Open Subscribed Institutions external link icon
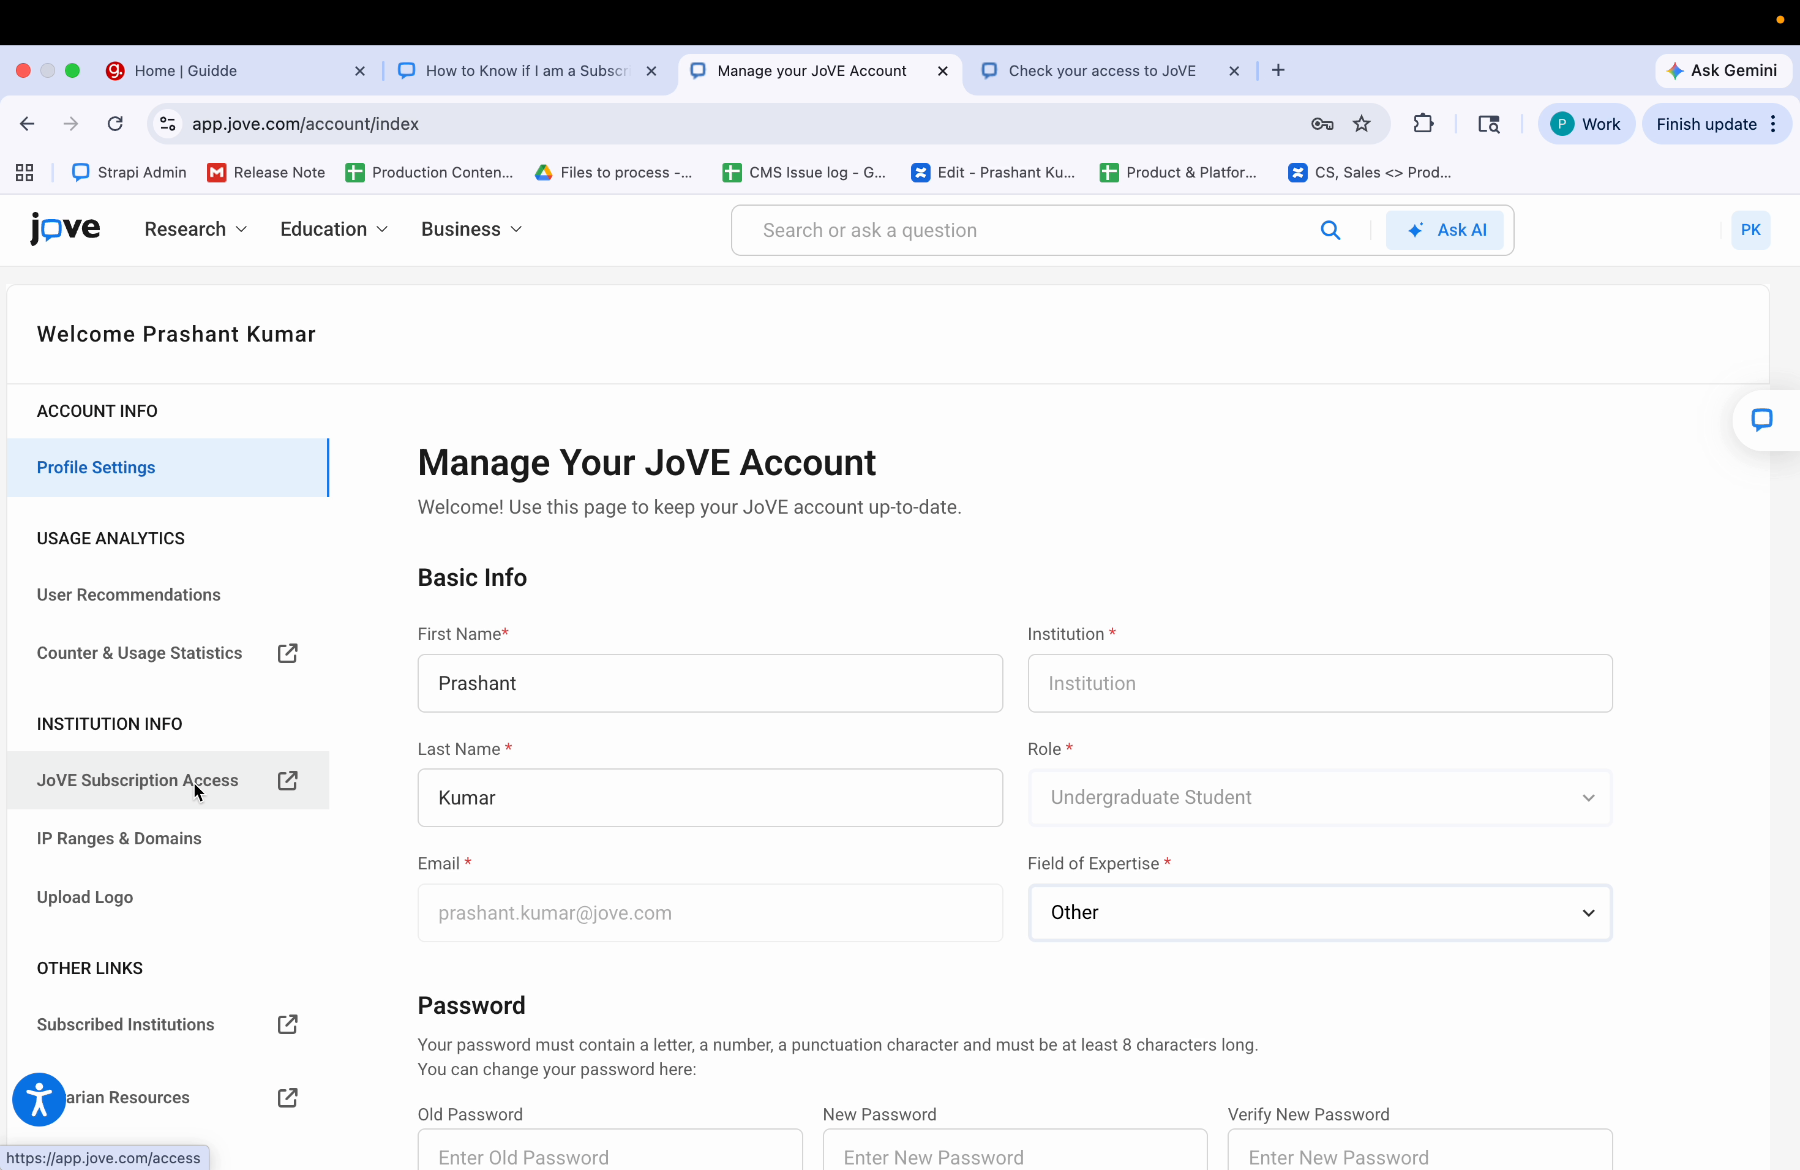The image size is (1800, 1170). (x=287, y=1024)
